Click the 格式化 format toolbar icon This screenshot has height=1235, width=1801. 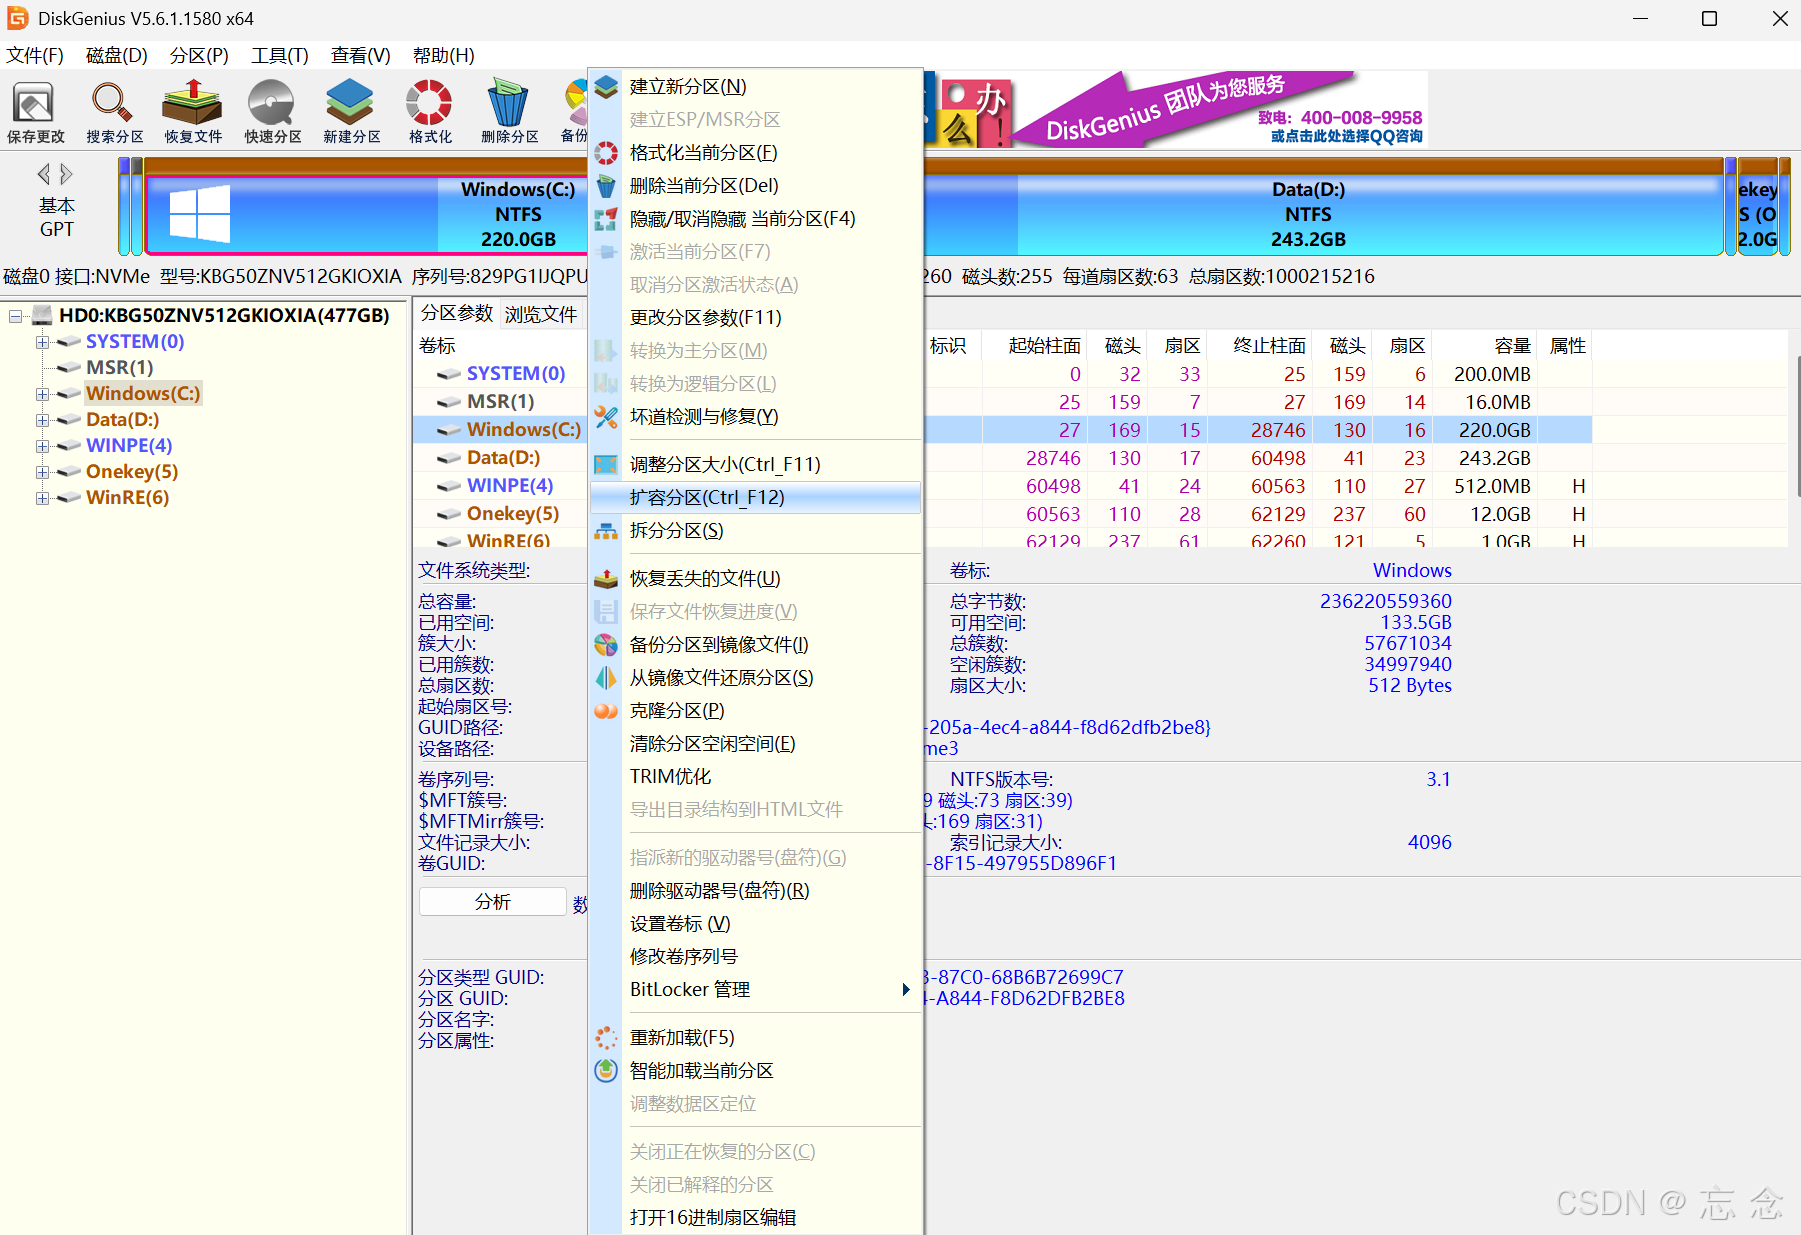point(430,111)
